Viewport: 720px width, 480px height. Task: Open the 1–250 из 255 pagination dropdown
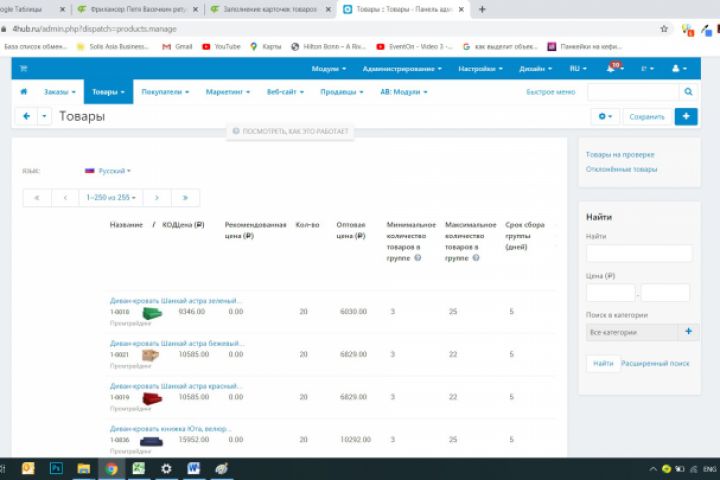pos(111,198)
